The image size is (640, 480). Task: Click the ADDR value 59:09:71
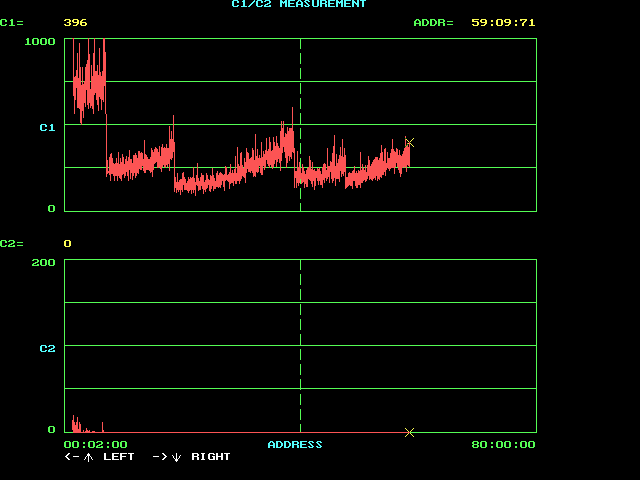pos(503,22)
